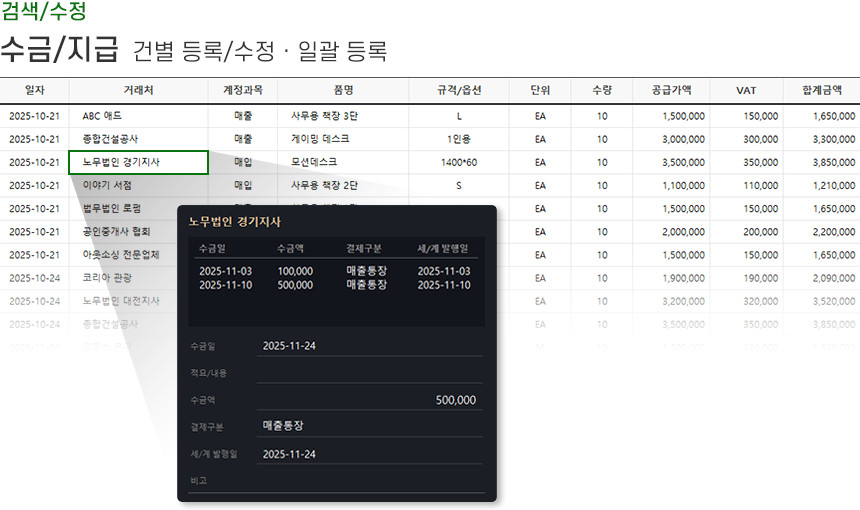This screenshot has height=510, width=860.
Task: Open the 검색/수정 menu at top
Action: (x=44, y=12)
